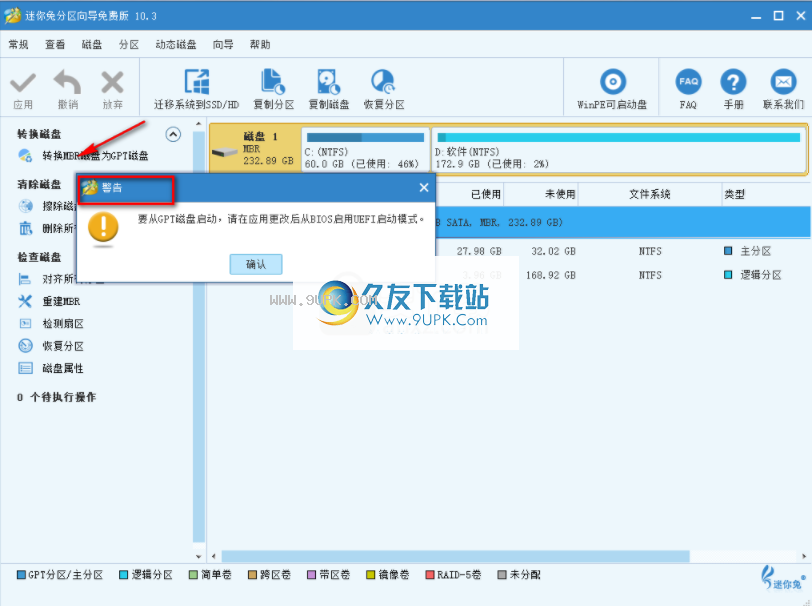The width and height of the screenshot is (812, 606).
Task: Collapse the 转换磁盘 section chevron
Action: [173, 135]
